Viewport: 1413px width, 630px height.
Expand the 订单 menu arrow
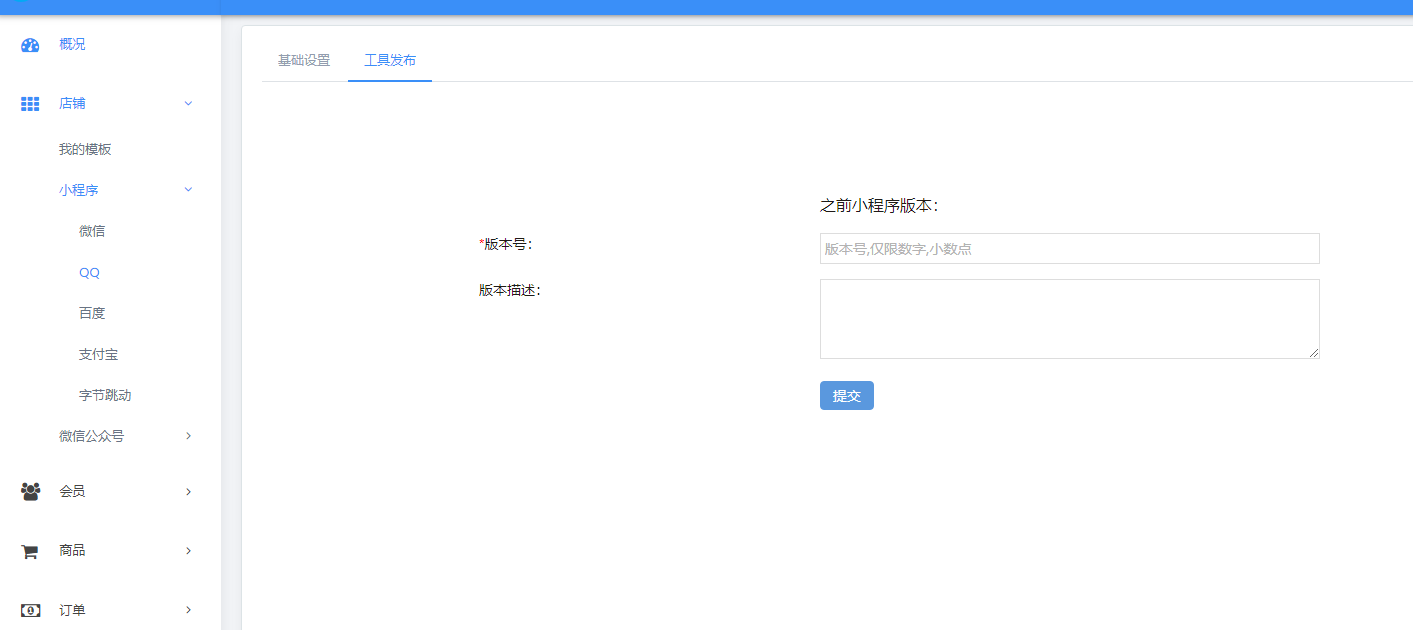pyautogui.click(x=188, y=610)
